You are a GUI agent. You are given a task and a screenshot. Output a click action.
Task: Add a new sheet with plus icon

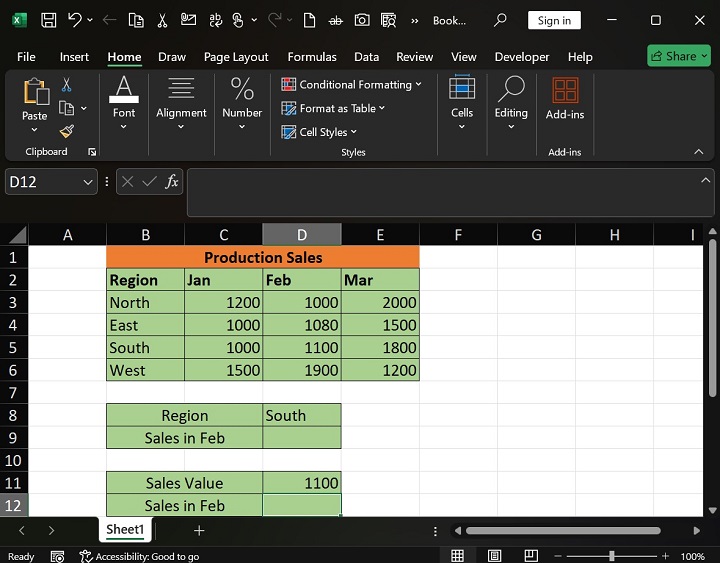click(x=199, y=530)
